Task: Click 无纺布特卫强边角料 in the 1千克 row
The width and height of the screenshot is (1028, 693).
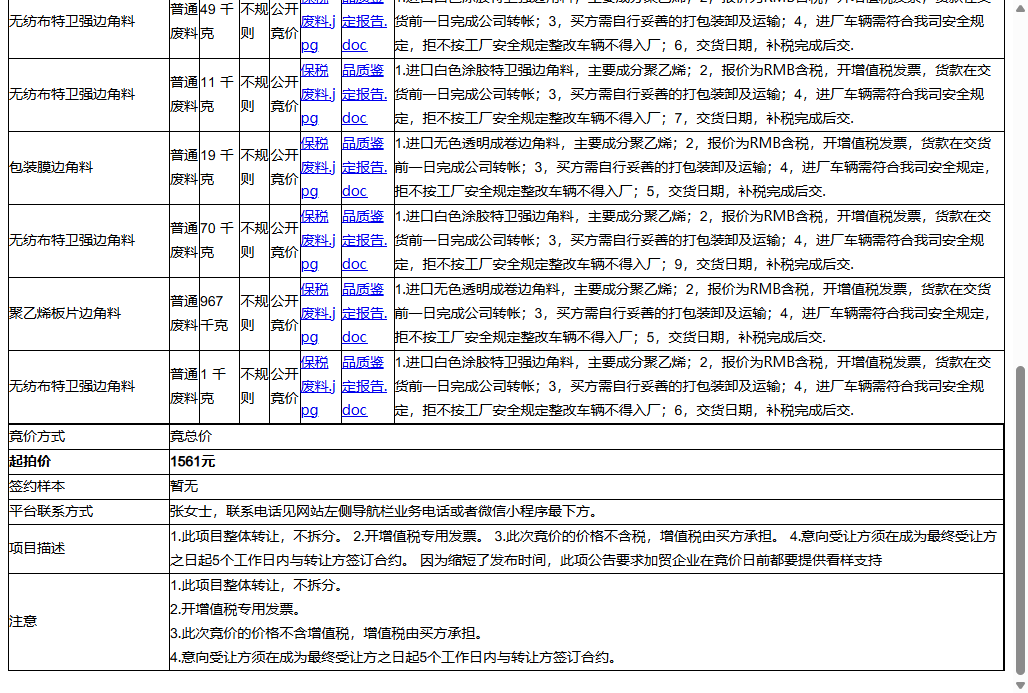Action: click(x=72, y=386)
